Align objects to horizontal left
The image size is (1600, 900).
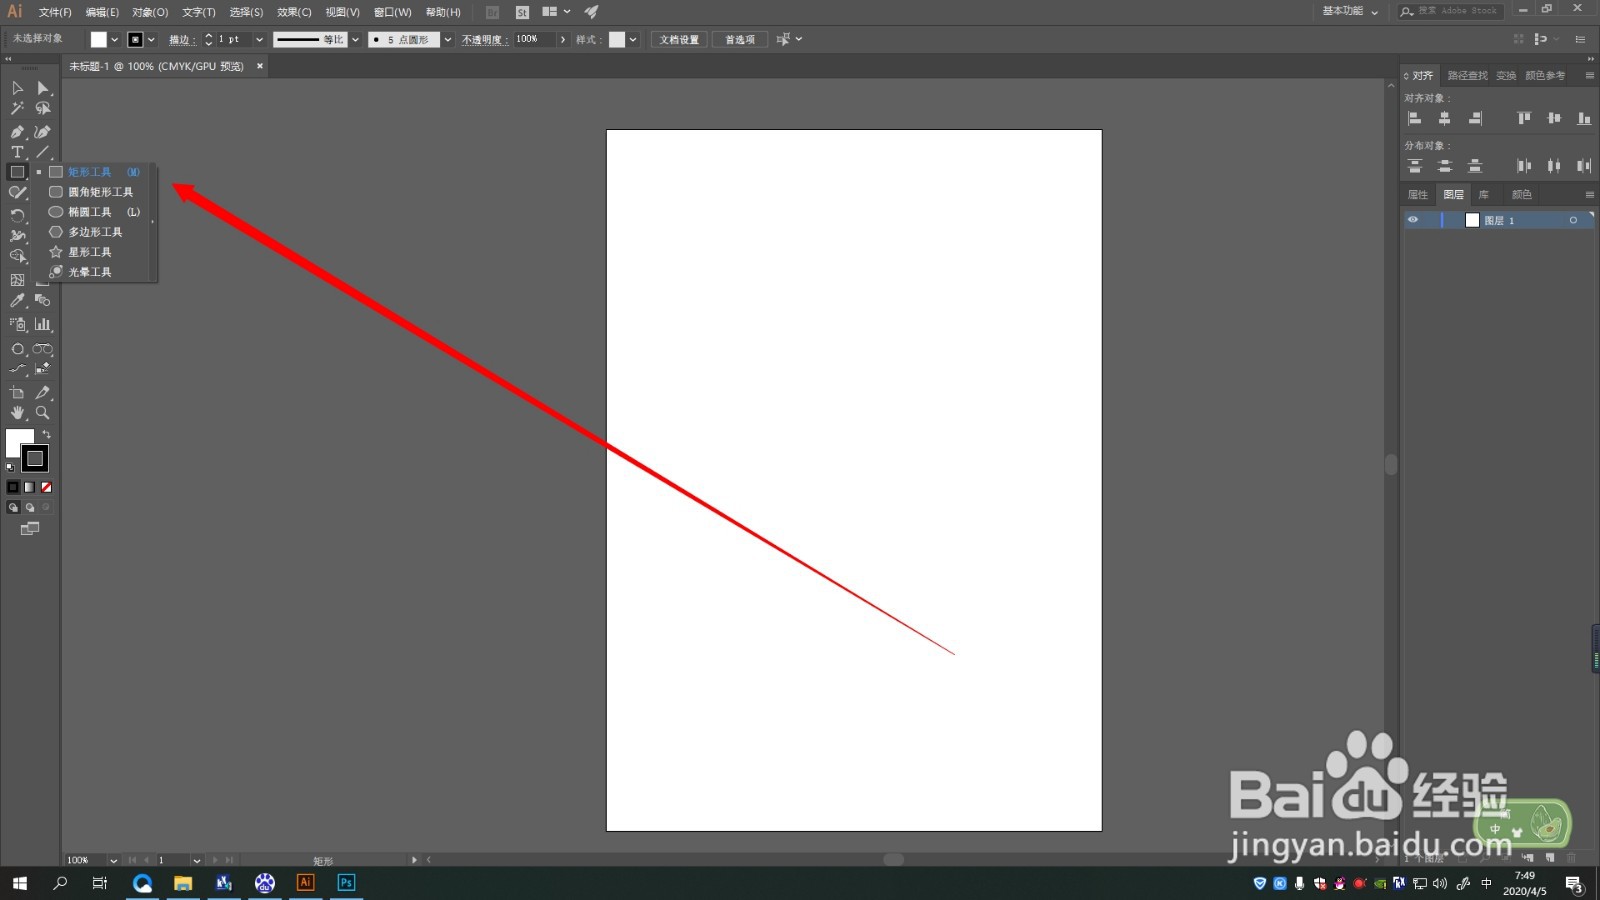point(1414,118)
